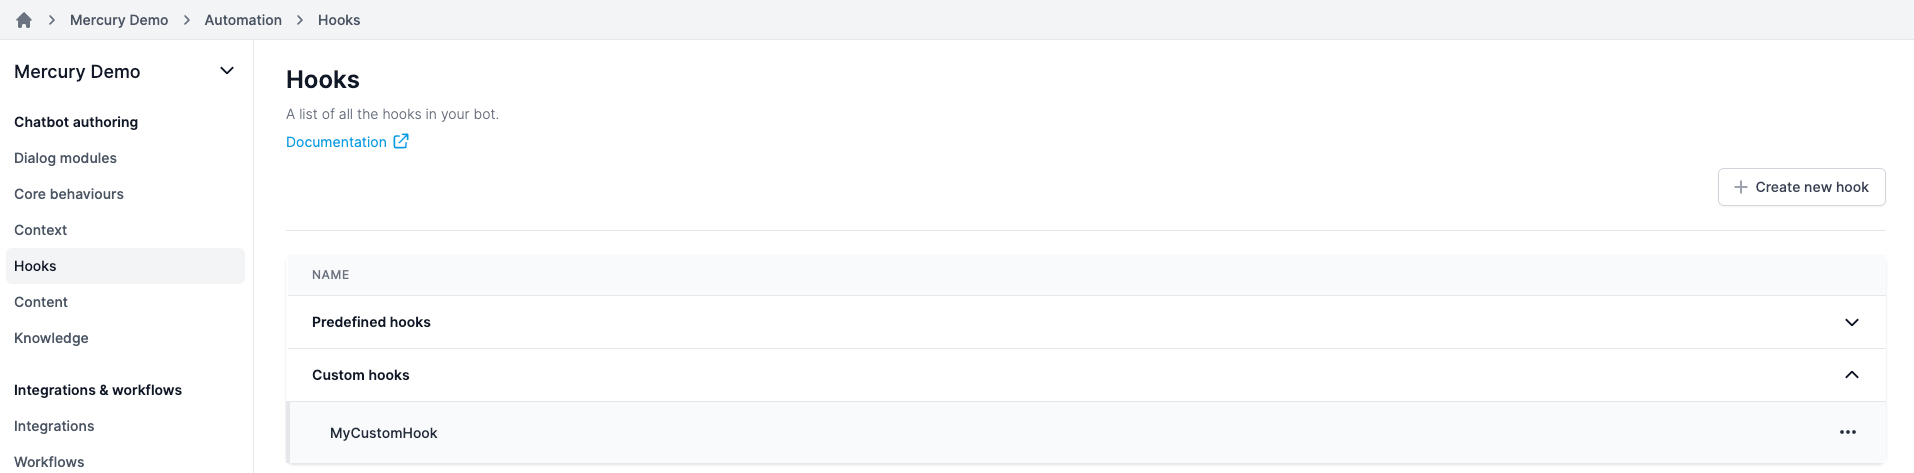Go to Workflows in the sidebar
The height and width of the screenshot is (473, 1914).
49,462
